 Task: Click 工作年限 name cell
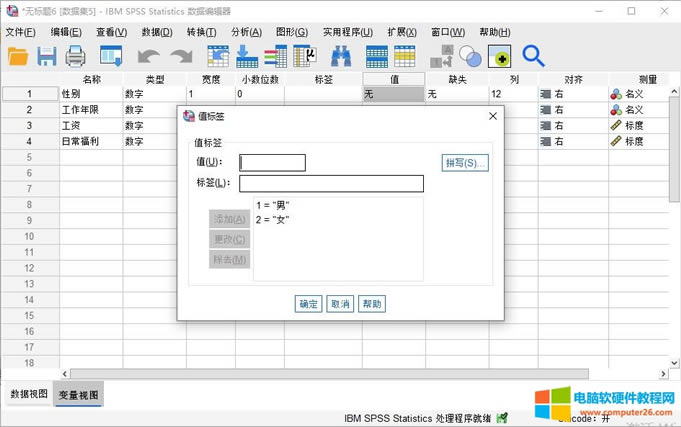tap(91, 109)
